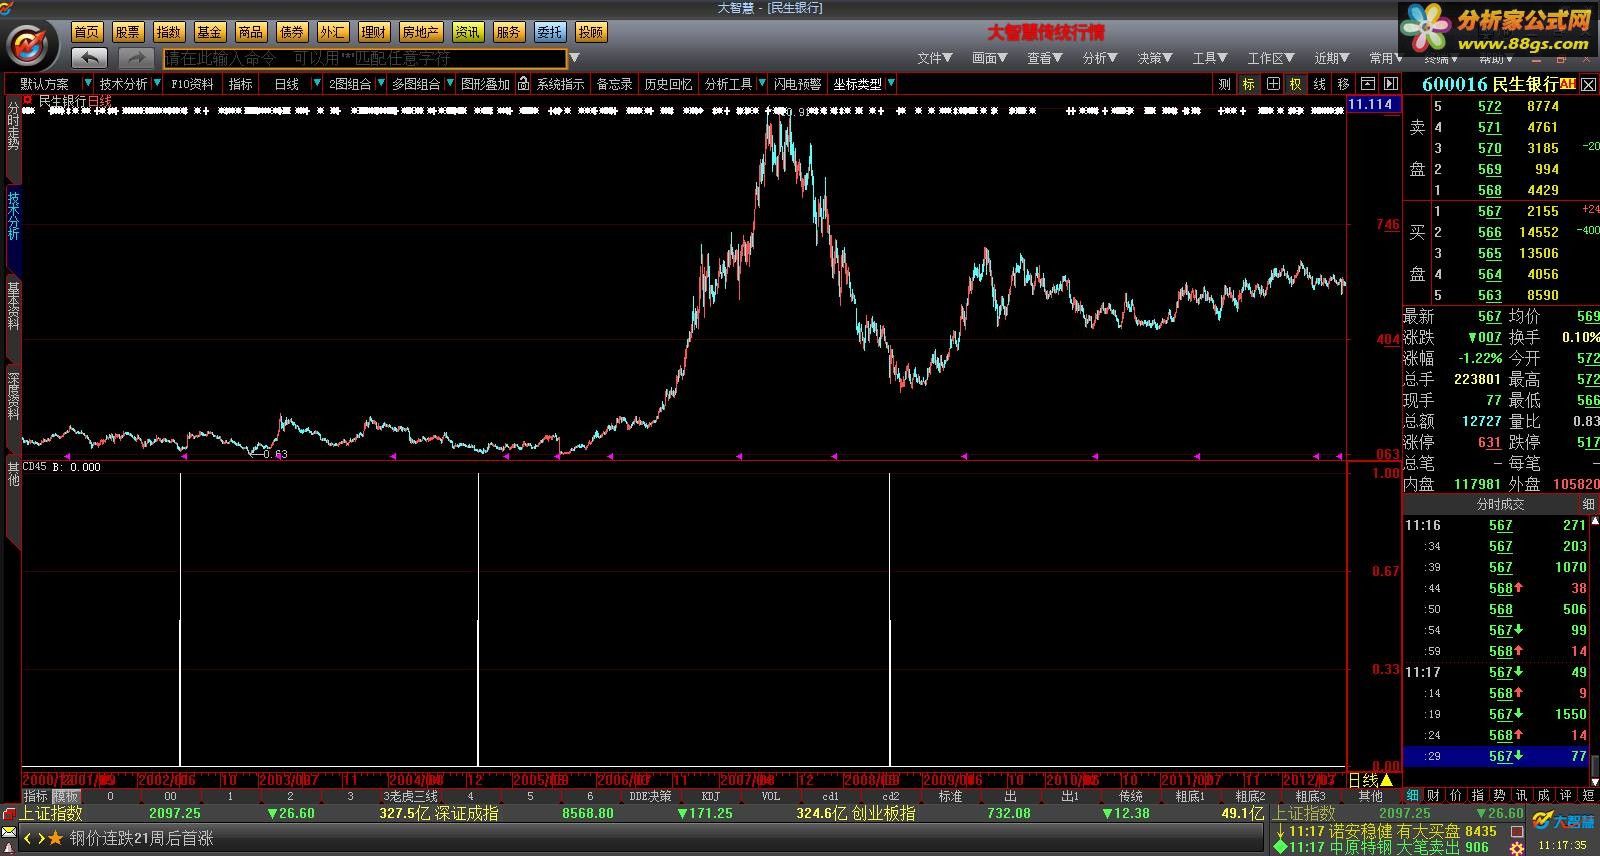Open the 画面 menu
This screenshot has width=1600, height=856.
(x=990, y=58)
